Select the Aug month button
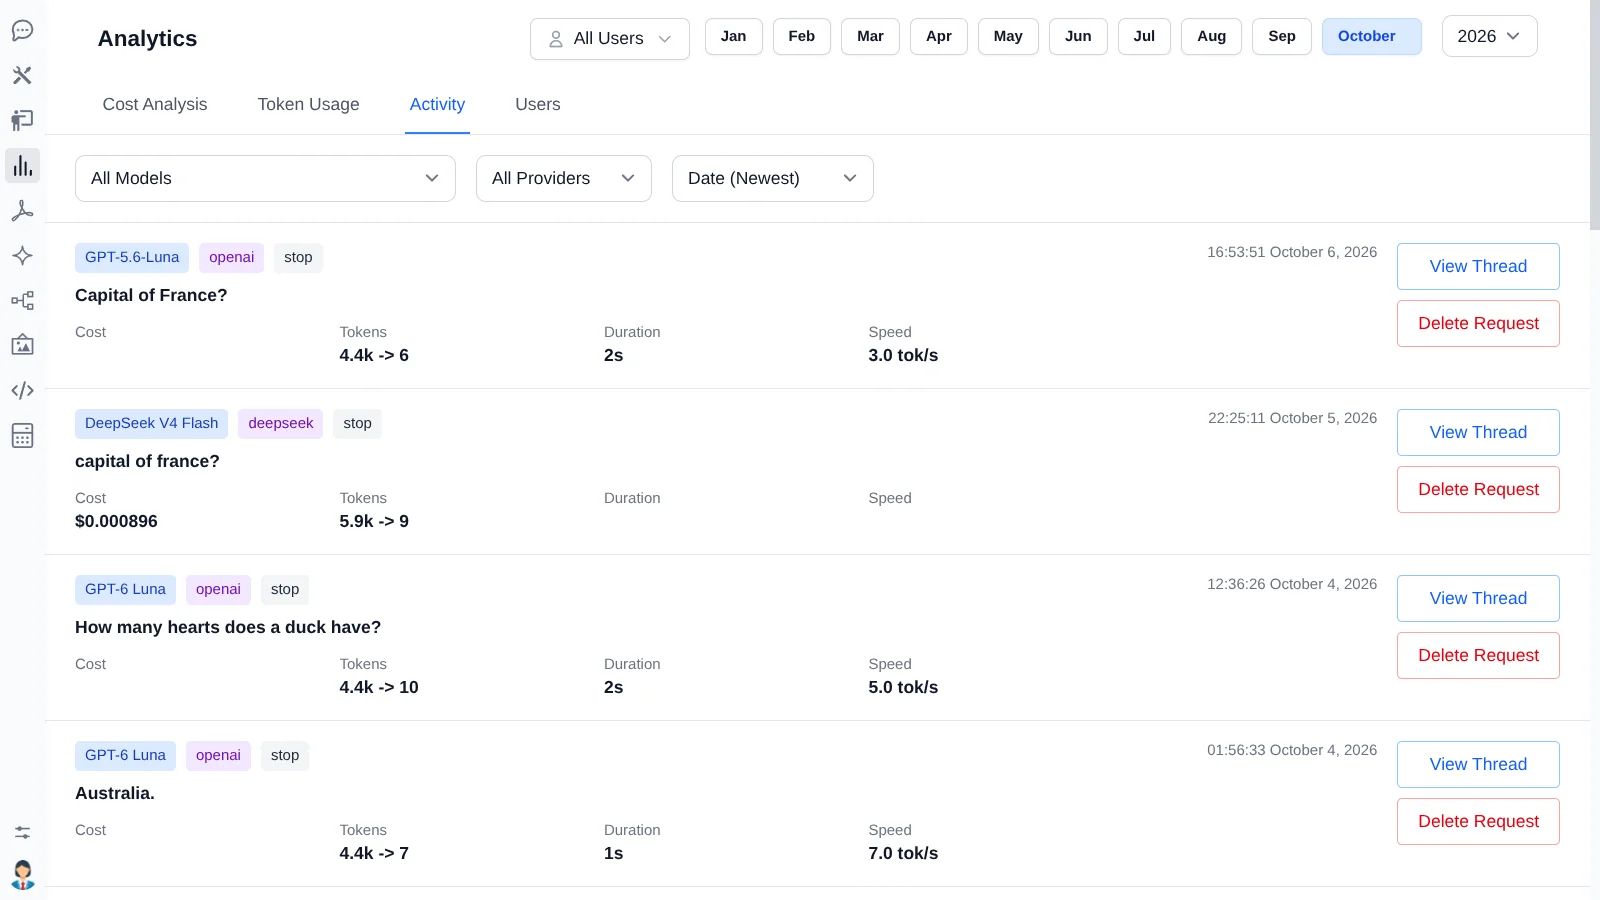The width and height of the screenshot is (1600, 900). (1211, 36)
